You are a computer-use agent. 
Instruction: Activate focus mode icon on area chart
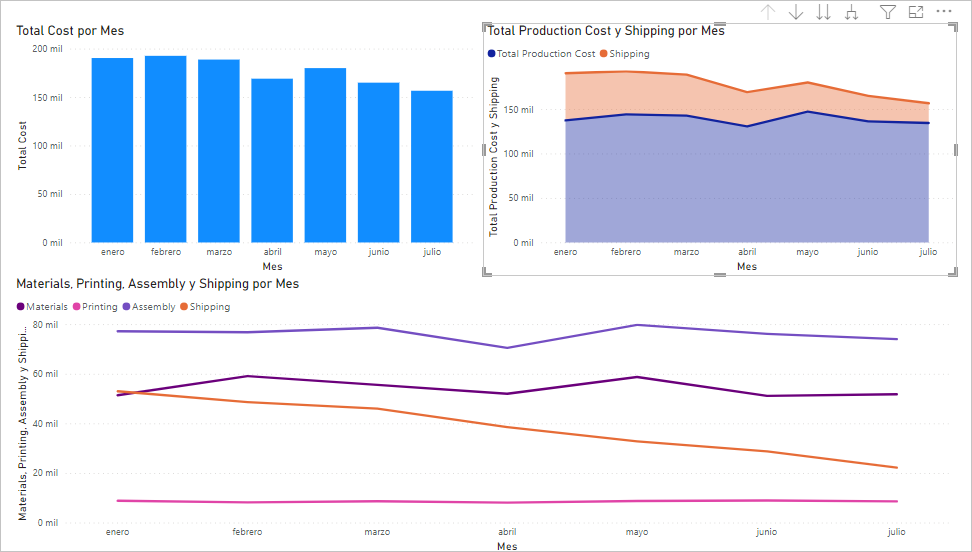916,12
